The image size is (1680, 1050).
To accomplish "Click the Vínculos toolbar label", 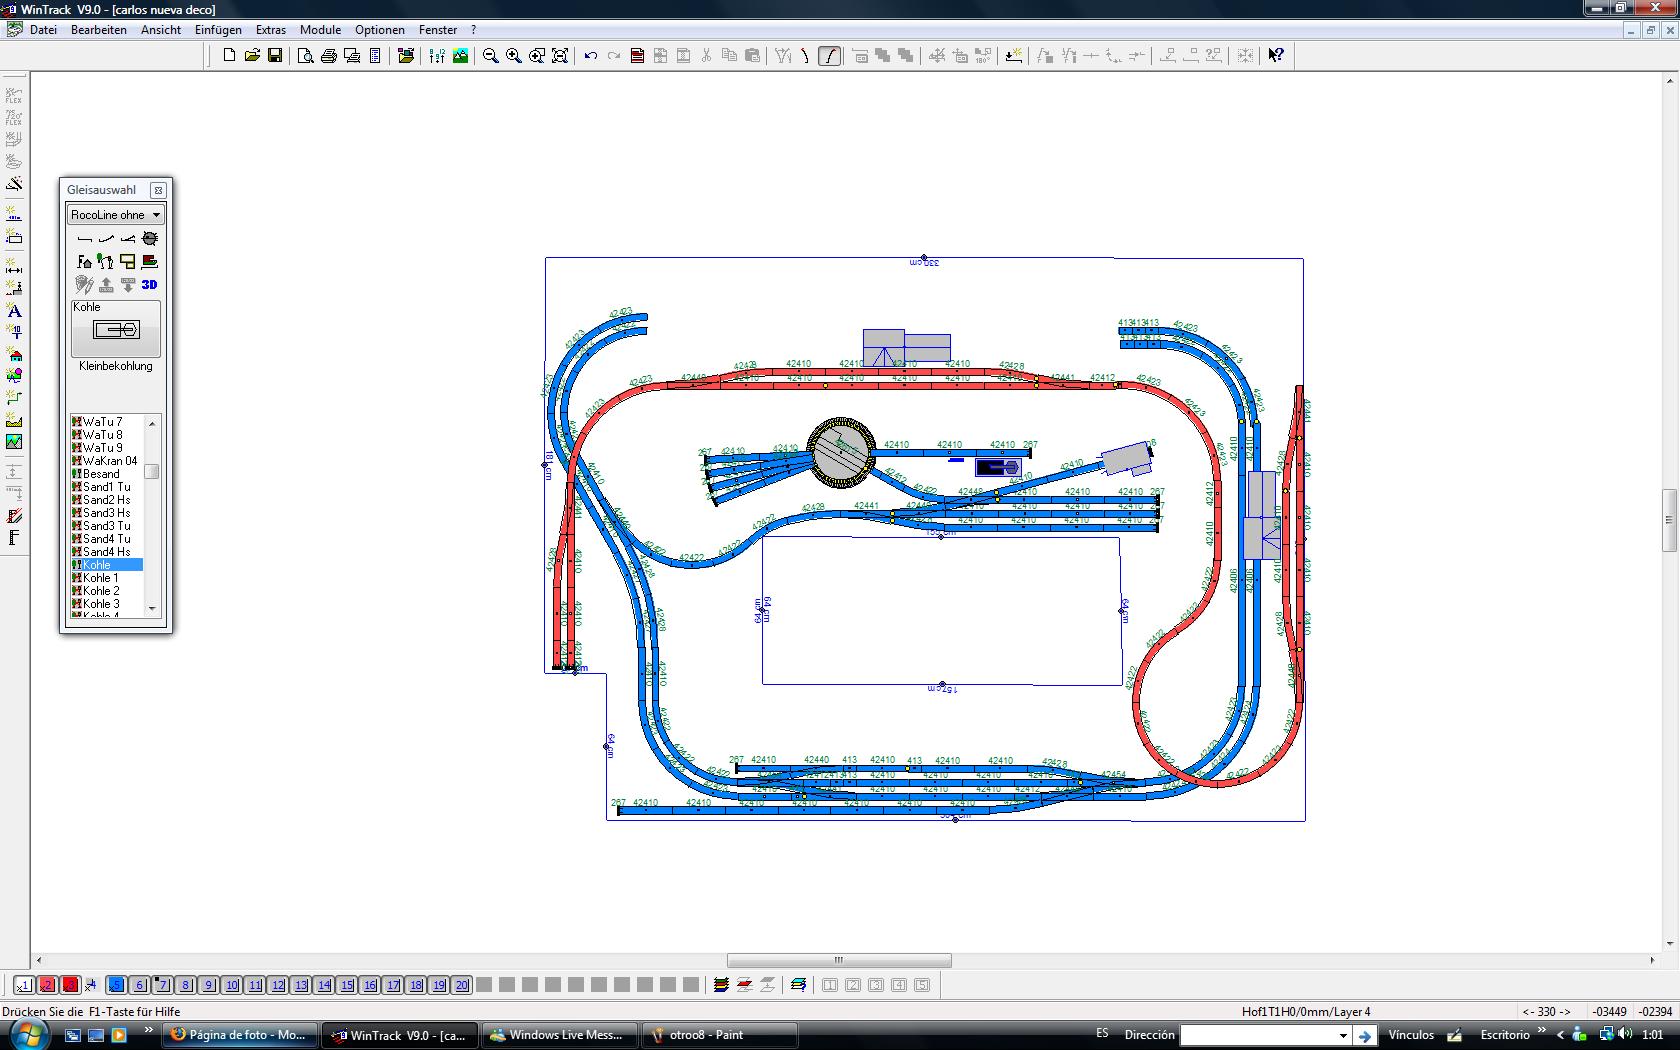I will click(1411, 1035).
